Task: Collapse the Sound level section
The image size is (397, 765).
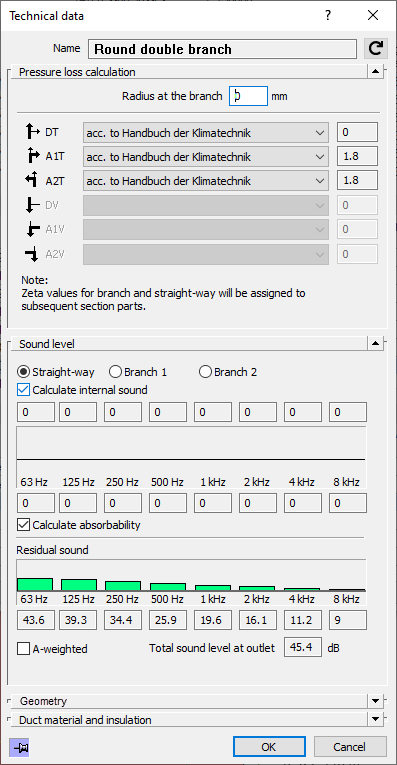Action: click(x=375, y=343)
